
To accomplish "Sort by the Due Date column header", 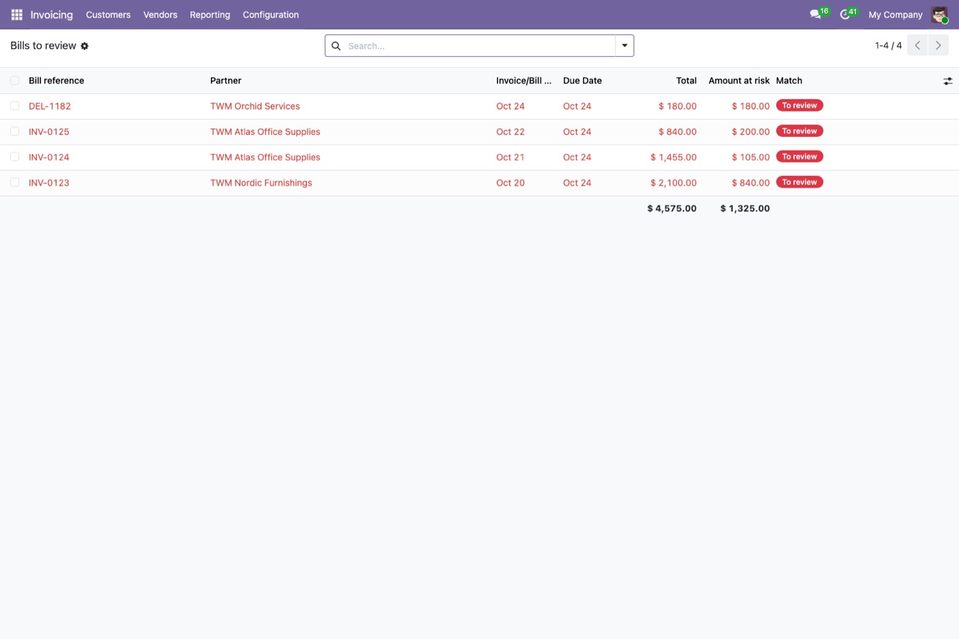I will 582,81.
